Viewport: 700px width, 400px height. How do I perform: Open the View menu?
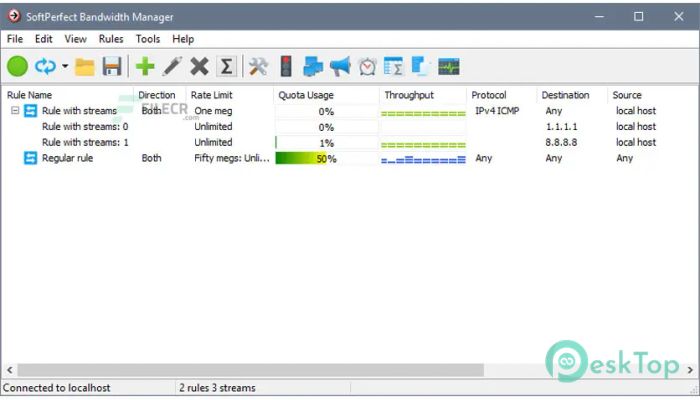pos(75,39)
